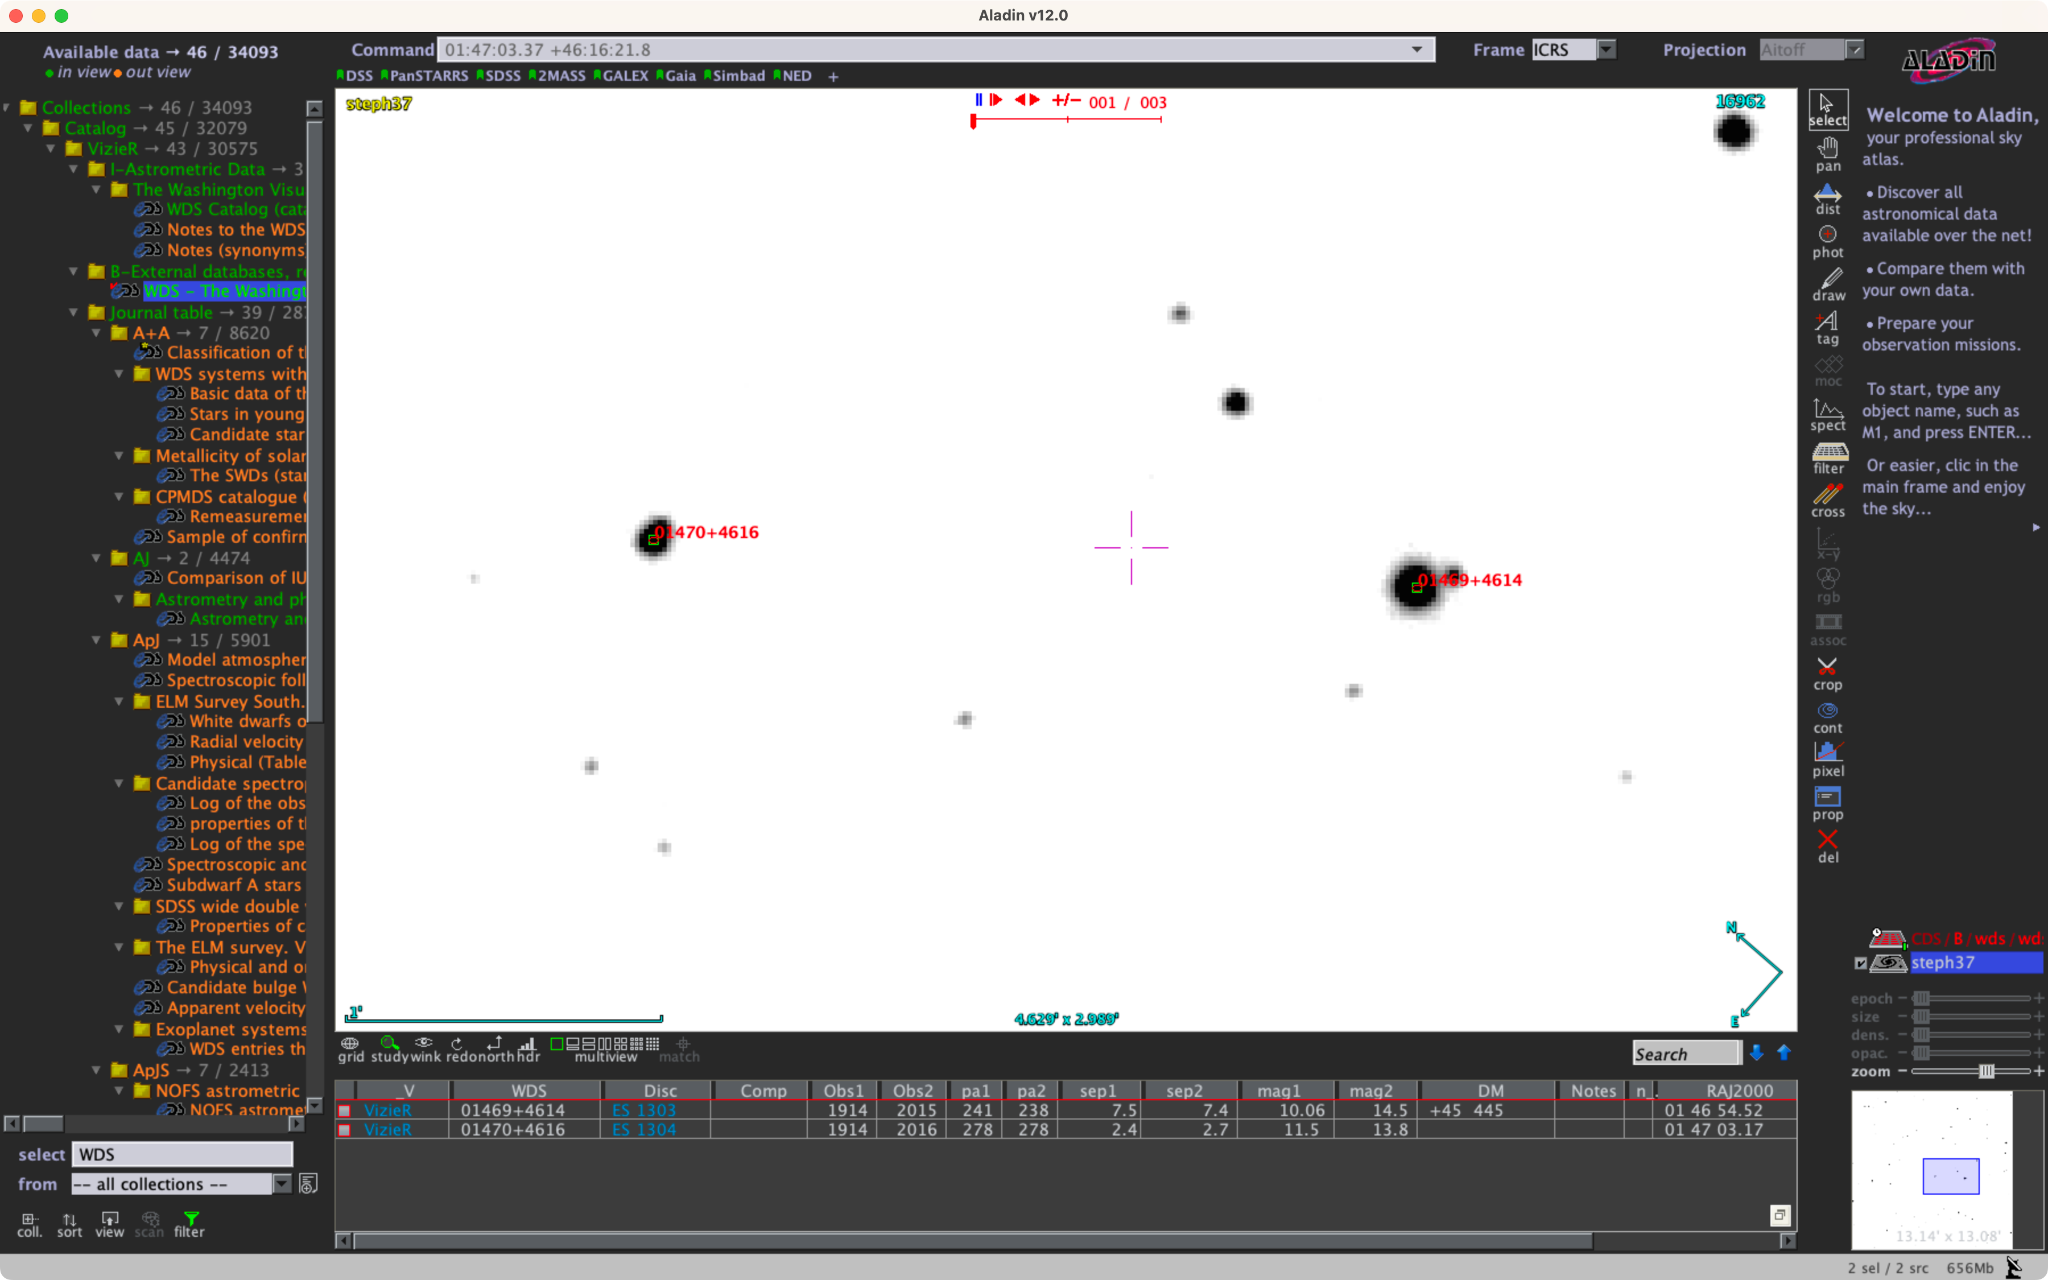The width and height of the screenshot is (2048, 1280).
Task: Select the CDS/B/wds catalog plane
Action: [x=1975, y=939]
